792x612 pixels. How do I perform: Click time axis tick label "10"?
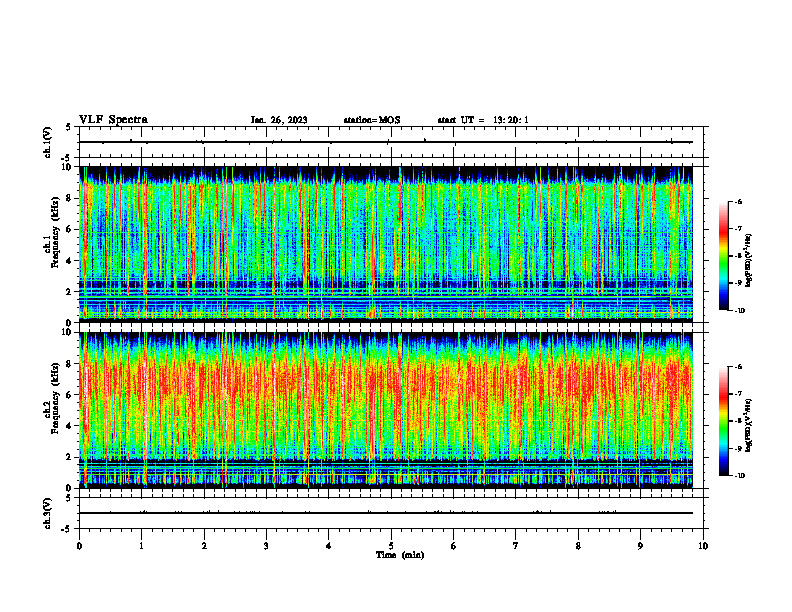[x=703, y=546]
